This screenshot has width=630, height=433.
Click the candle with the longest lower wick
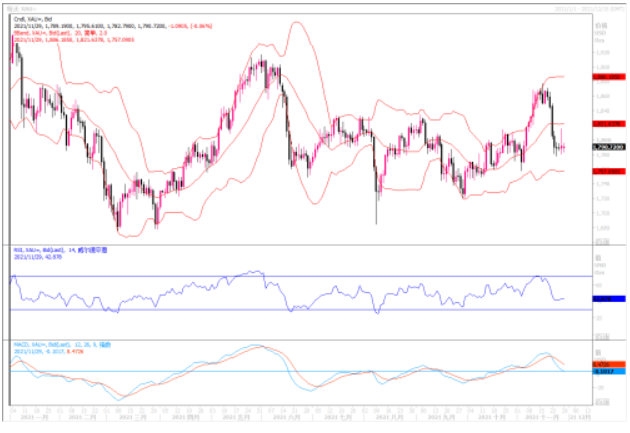pyautogui.click(x=376, y=200)
